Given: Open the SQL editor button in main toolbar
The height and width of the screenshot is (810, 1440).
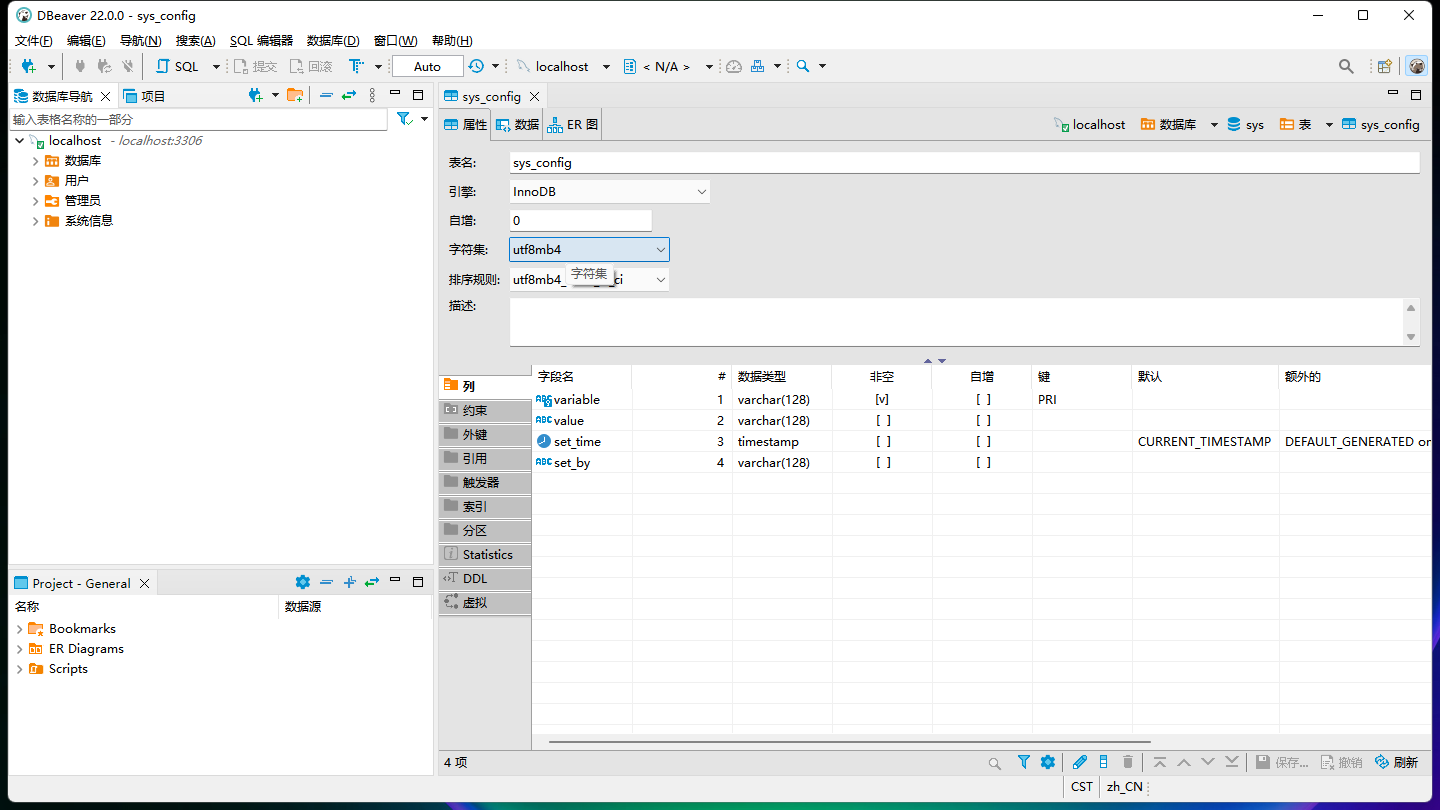Looking at the screenshot, I should [177, 66].
